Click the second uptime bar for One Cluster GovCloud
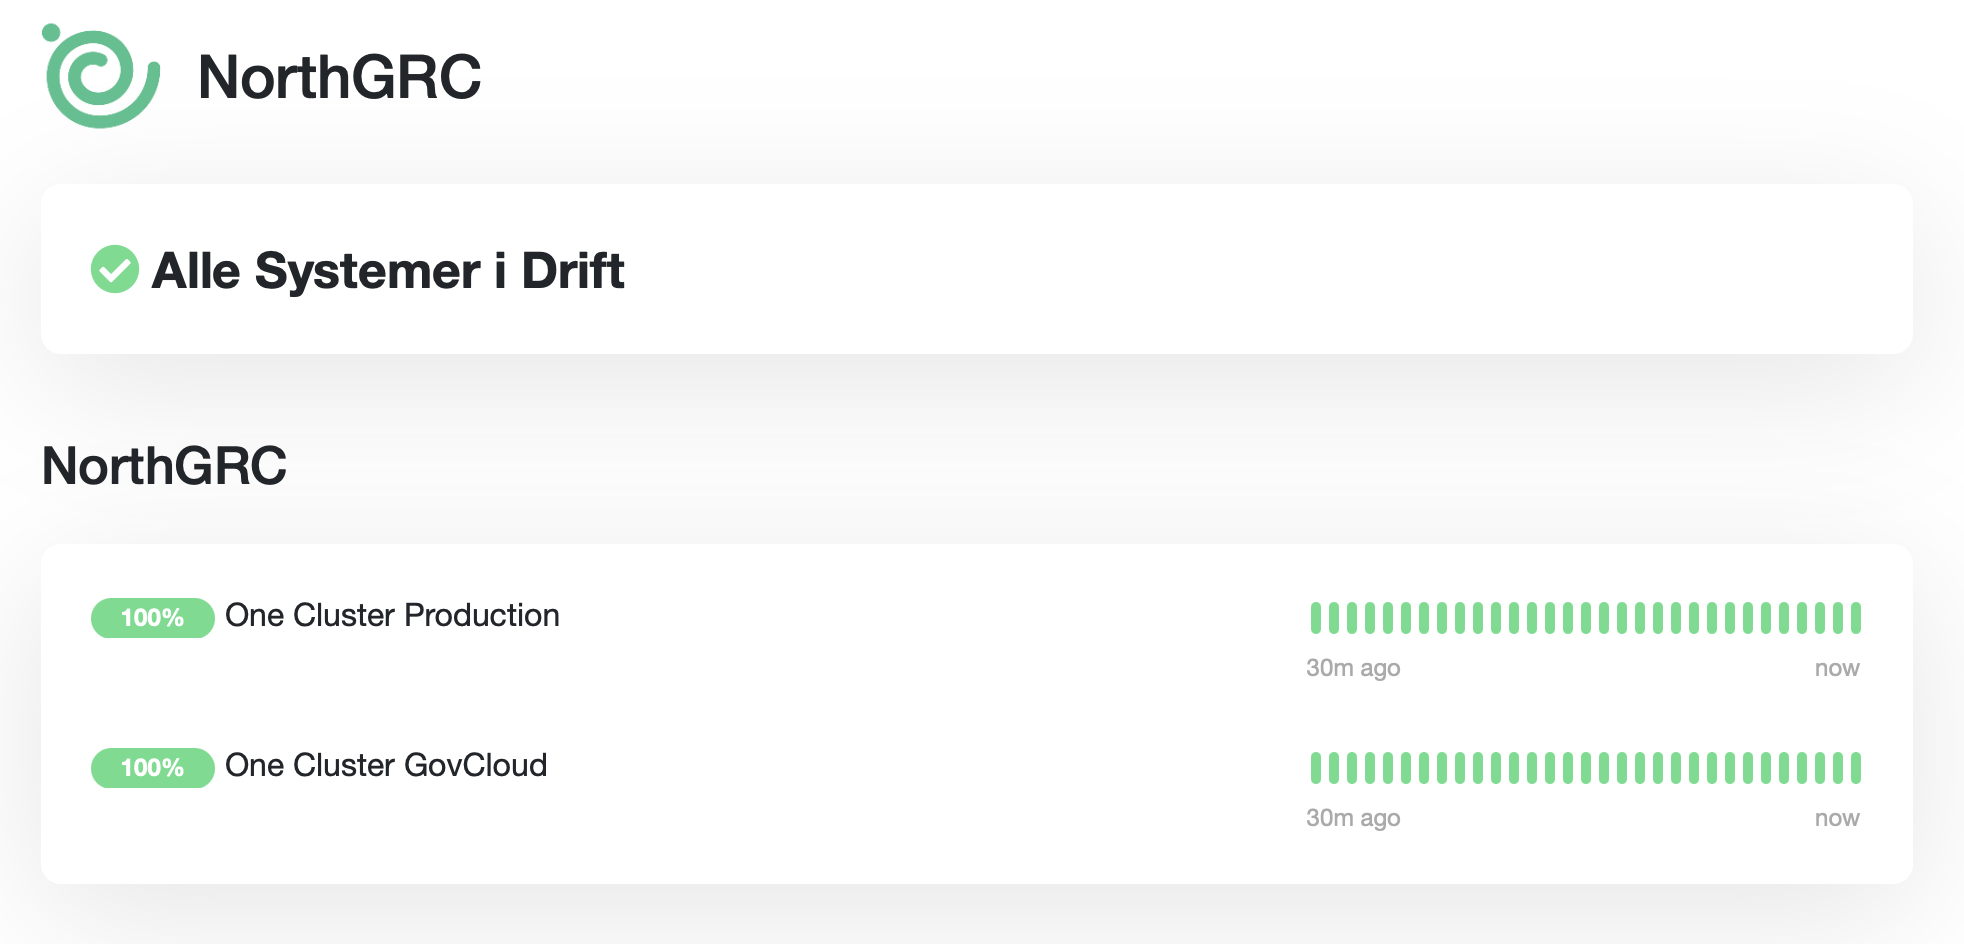Image resolution: width=1964 pixels, height=944 pixels. 1334,768
